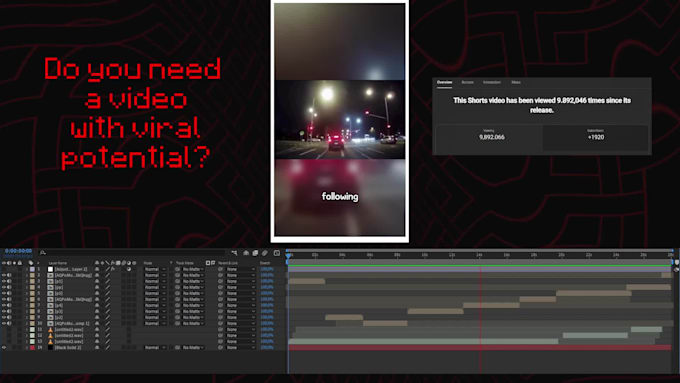680x383 pixels.
Task: Click the Stretch column header
Action: click(x=265, y=263)
